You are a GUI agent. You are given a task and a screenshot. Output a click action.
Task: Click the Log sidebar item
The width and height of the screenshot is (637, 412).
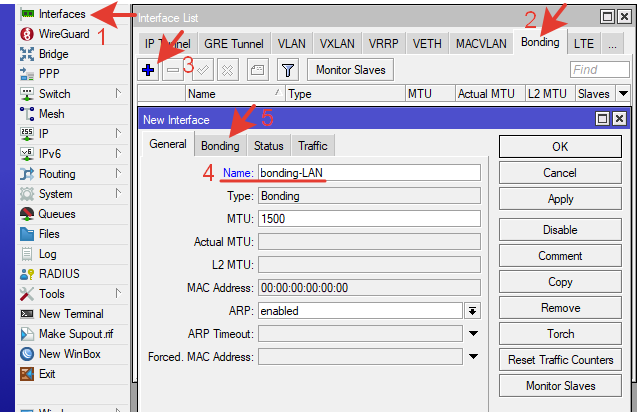point(47,254)
